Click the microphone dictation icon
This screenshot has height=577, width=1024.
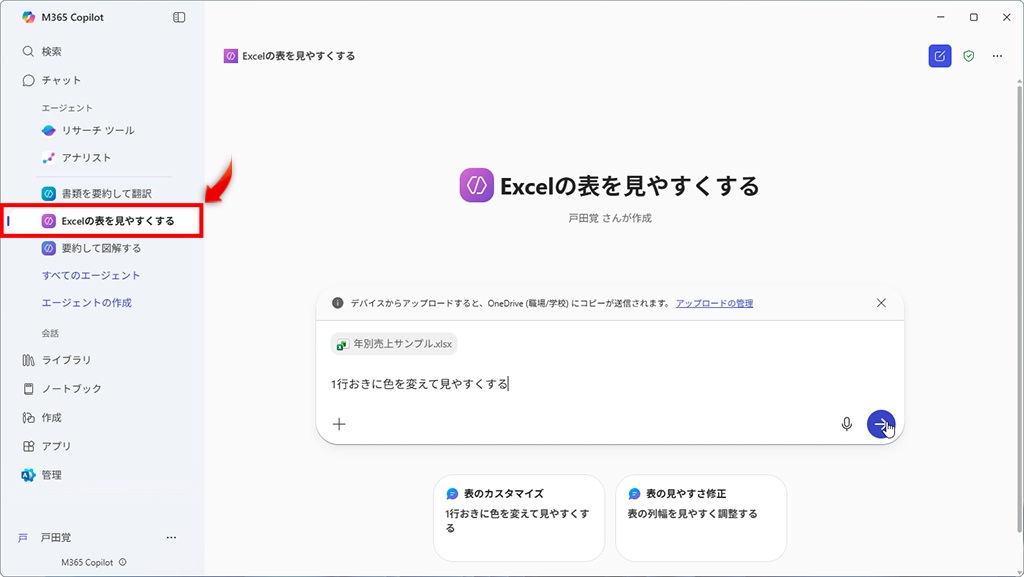847,424
